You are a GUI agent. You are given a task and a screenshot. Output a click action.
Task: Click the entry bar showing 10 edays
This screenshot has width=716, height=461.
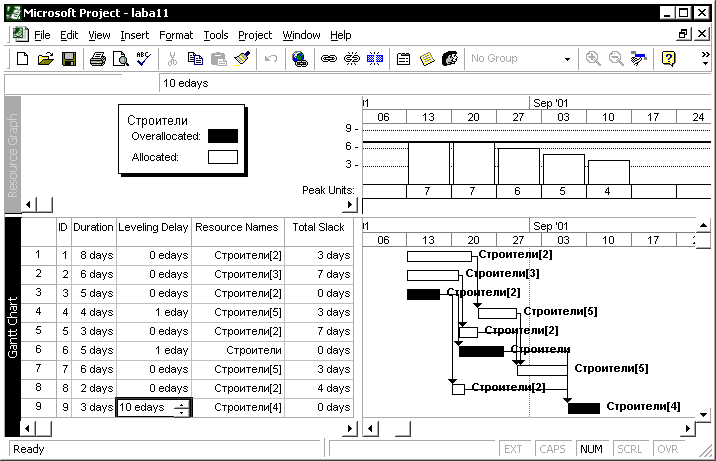coord(434,83)
